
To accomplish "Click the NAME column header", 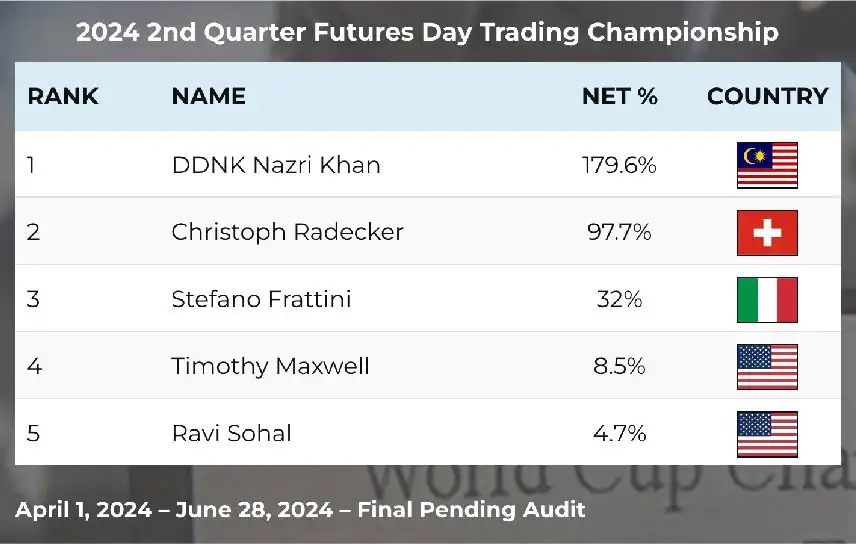I will [208, 96].
